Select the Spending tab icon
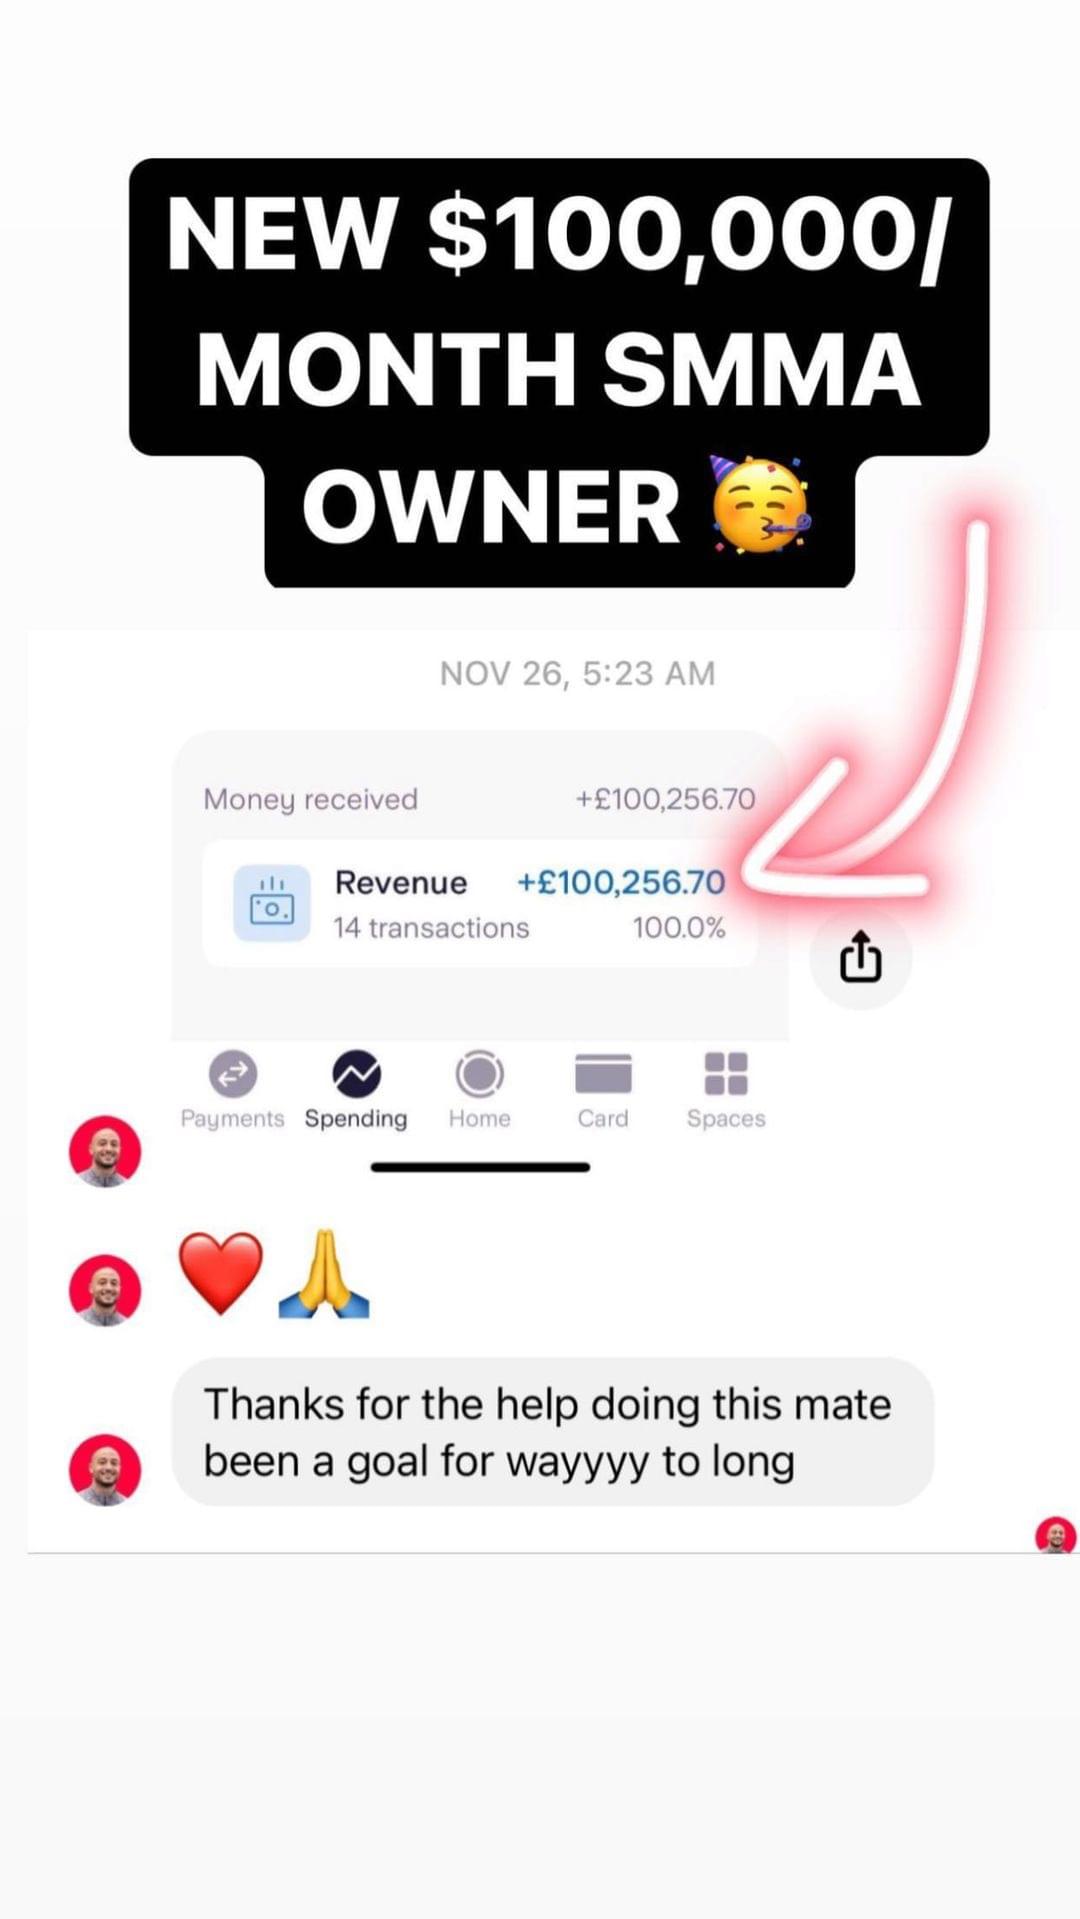Viewport: 1080px width, 1919px height. [x=356, y=1074]
